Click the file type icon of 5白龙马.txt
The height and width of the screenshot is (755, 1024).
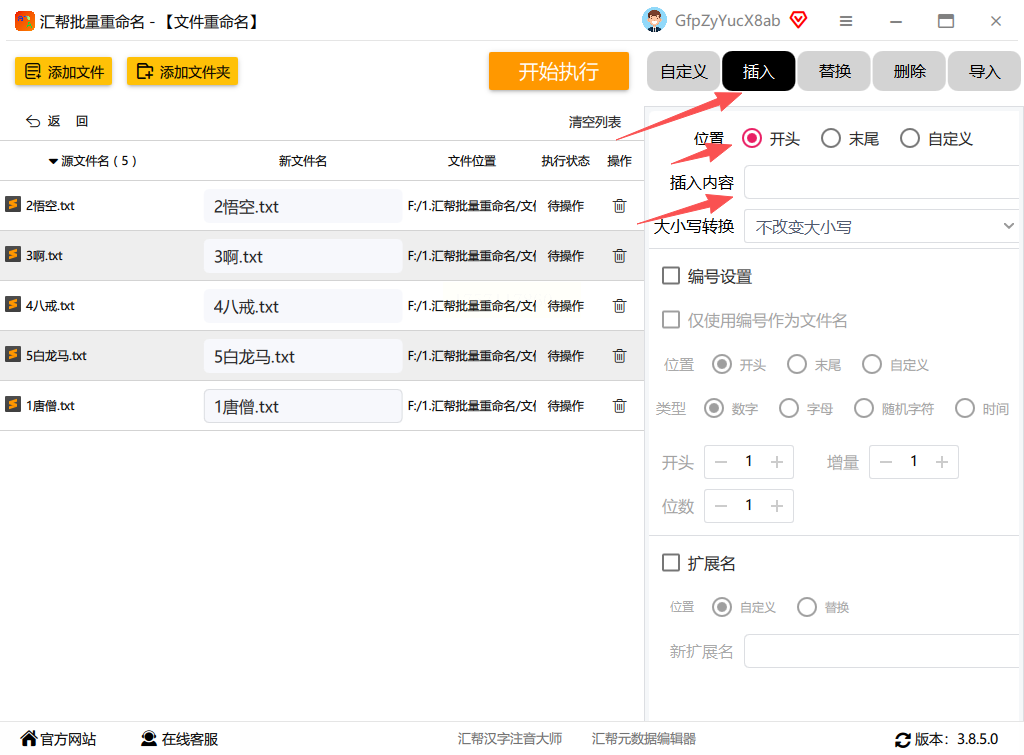(13, 354)
